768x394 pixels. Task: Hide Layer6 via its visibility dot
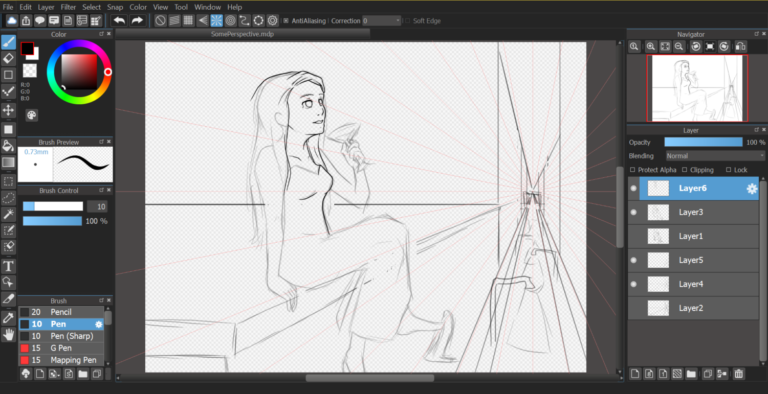pyautogui.click(x=634, y=188)
